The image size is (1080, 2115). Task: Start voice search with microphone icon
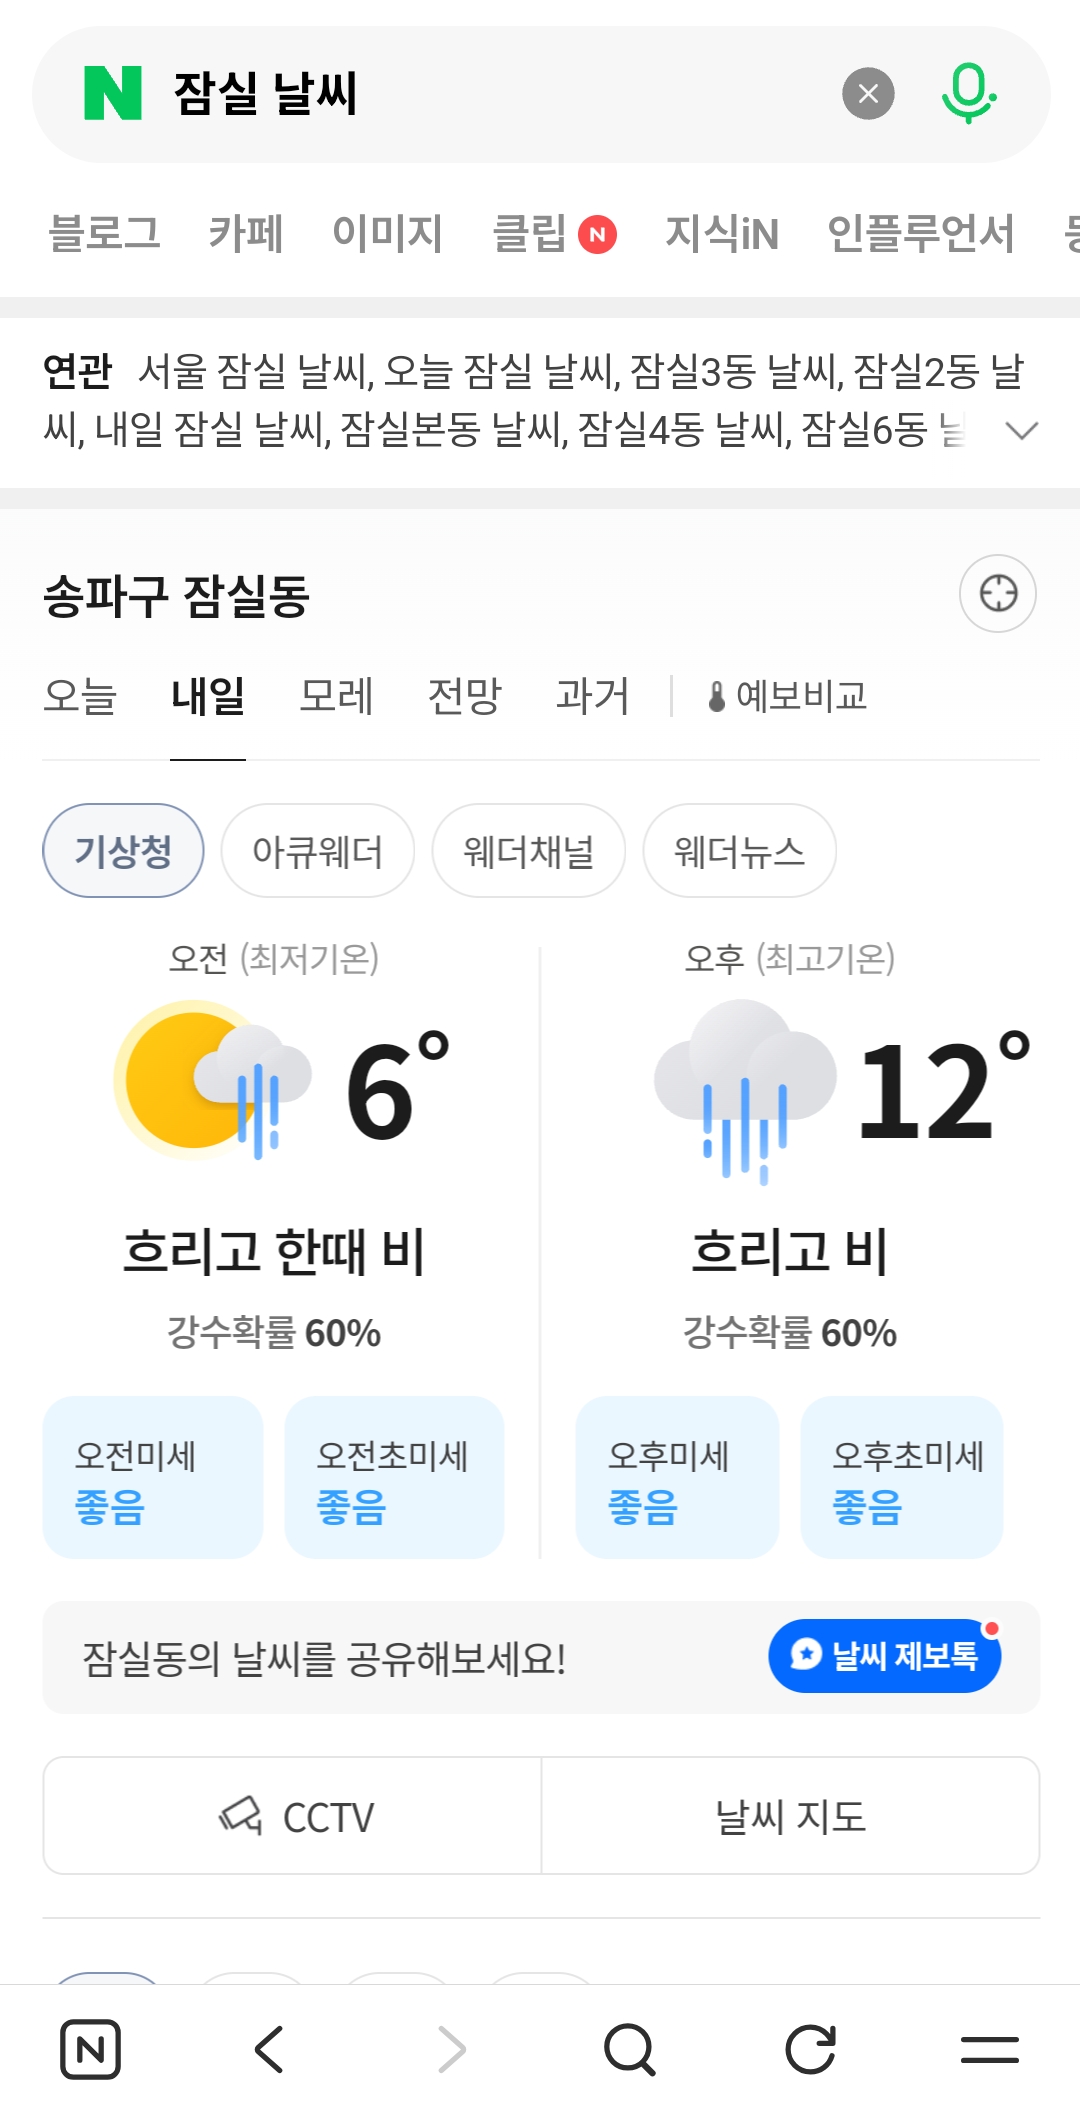[x=968, y=94]
